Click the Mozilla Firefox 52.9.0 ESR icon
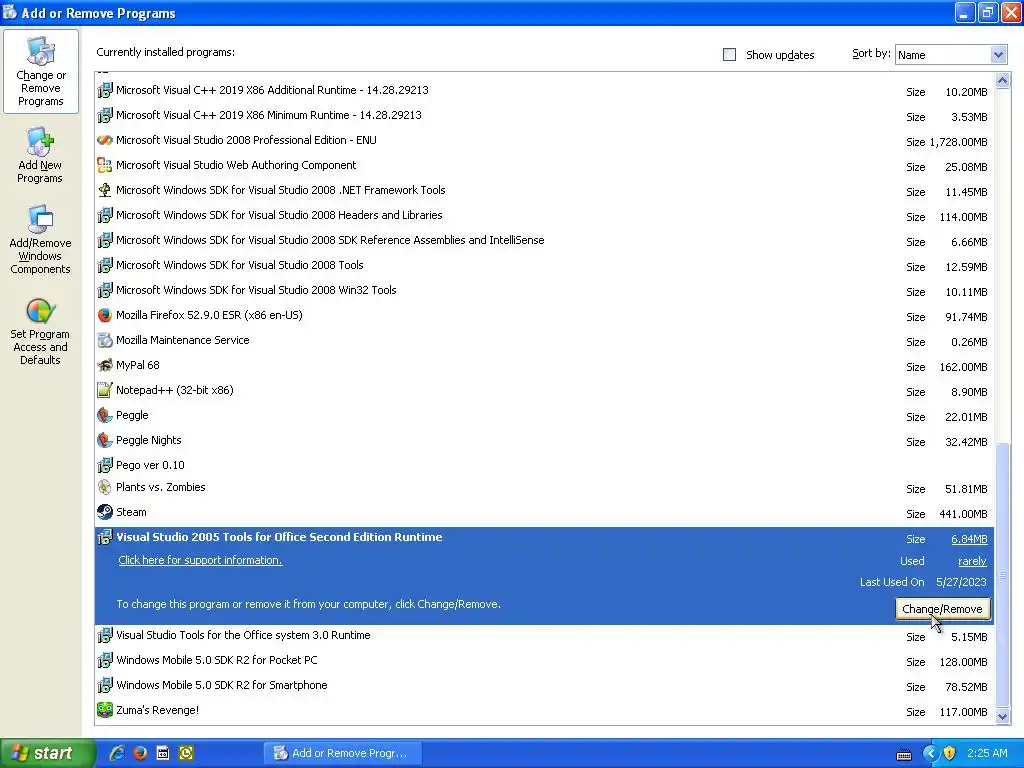Viewport: 1024px width, 768px height. pos(104,315)
